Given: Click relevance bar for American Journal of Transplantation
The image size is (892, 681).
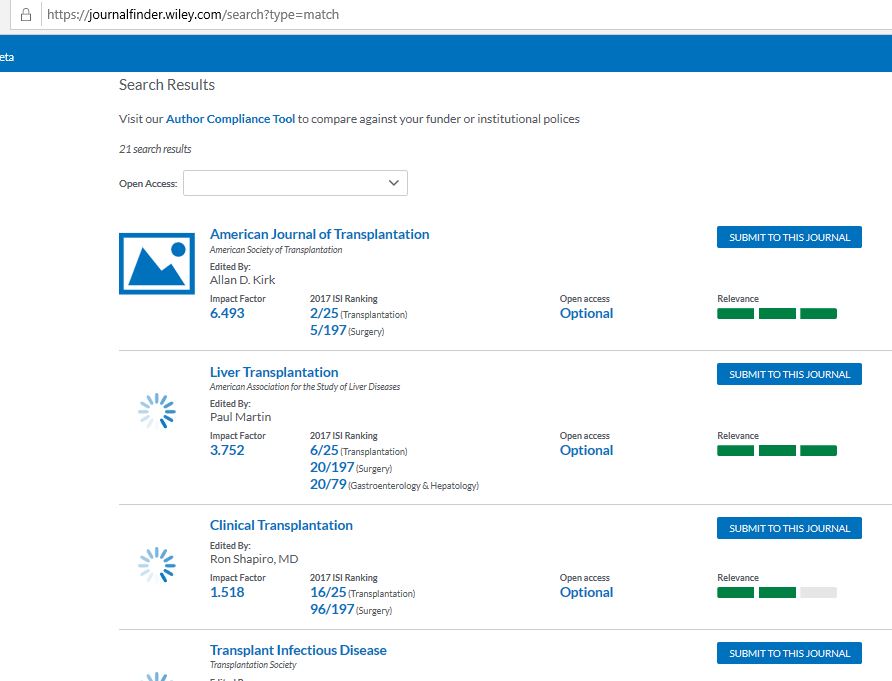Looking at the screenshot, I should coord(777,313).
